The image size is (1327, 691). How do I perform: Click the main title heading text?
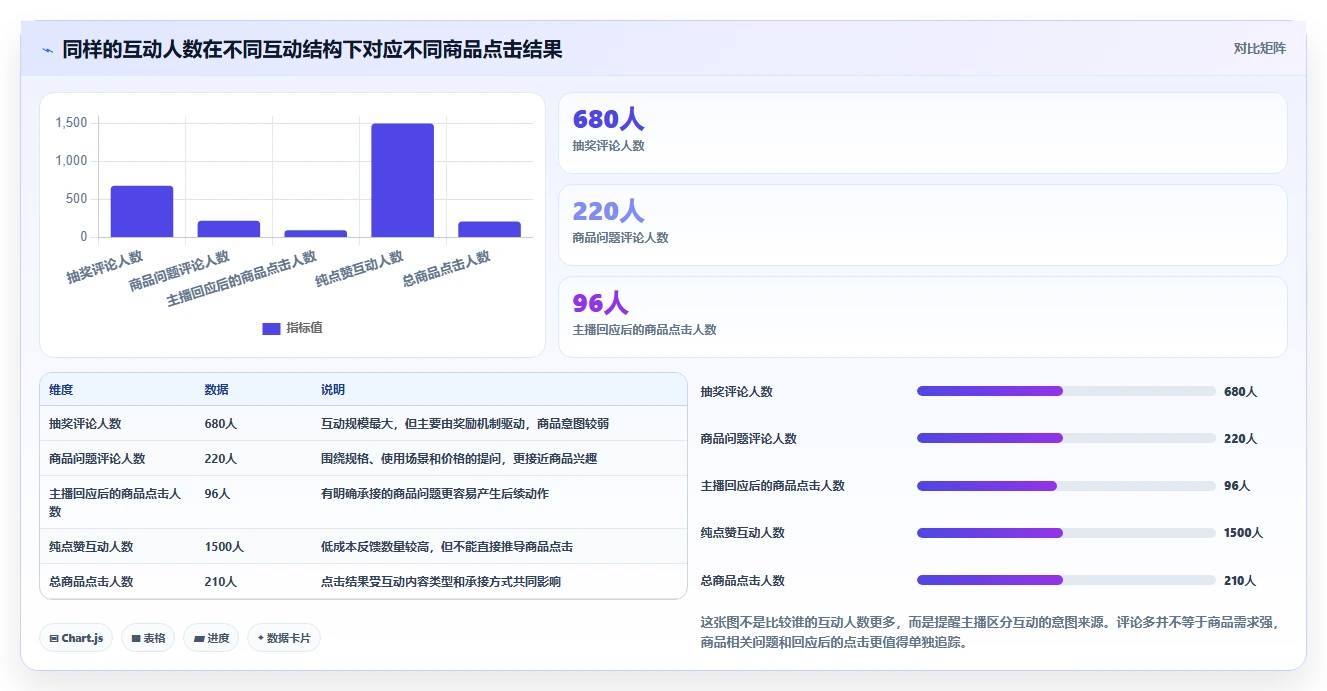(x=312, y=49)
